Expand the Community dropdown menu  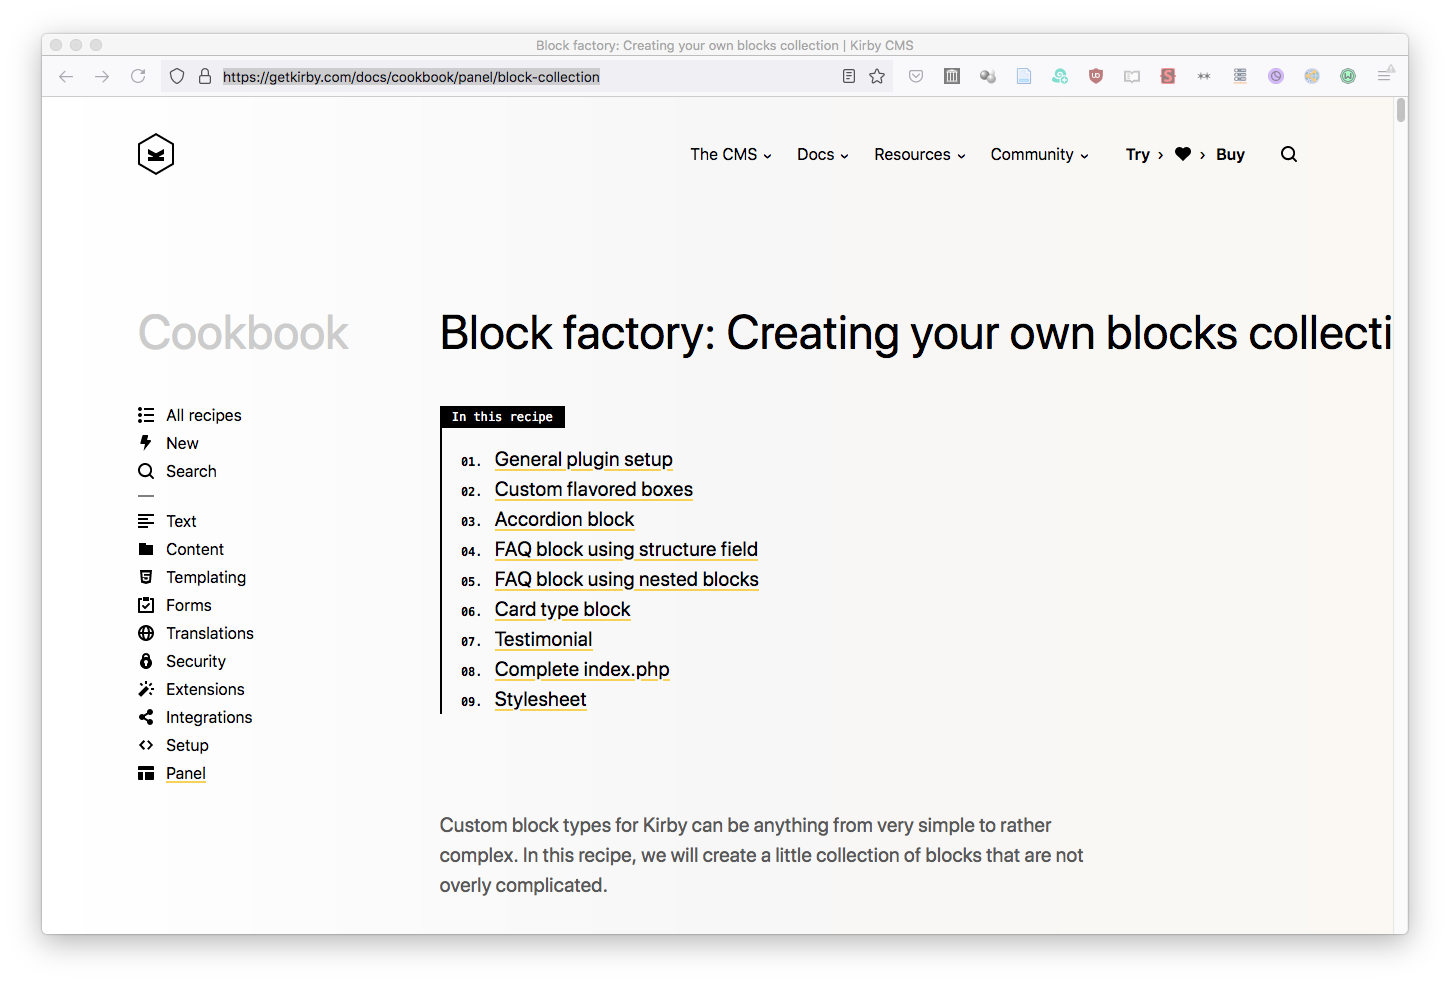pos(1040,154)
